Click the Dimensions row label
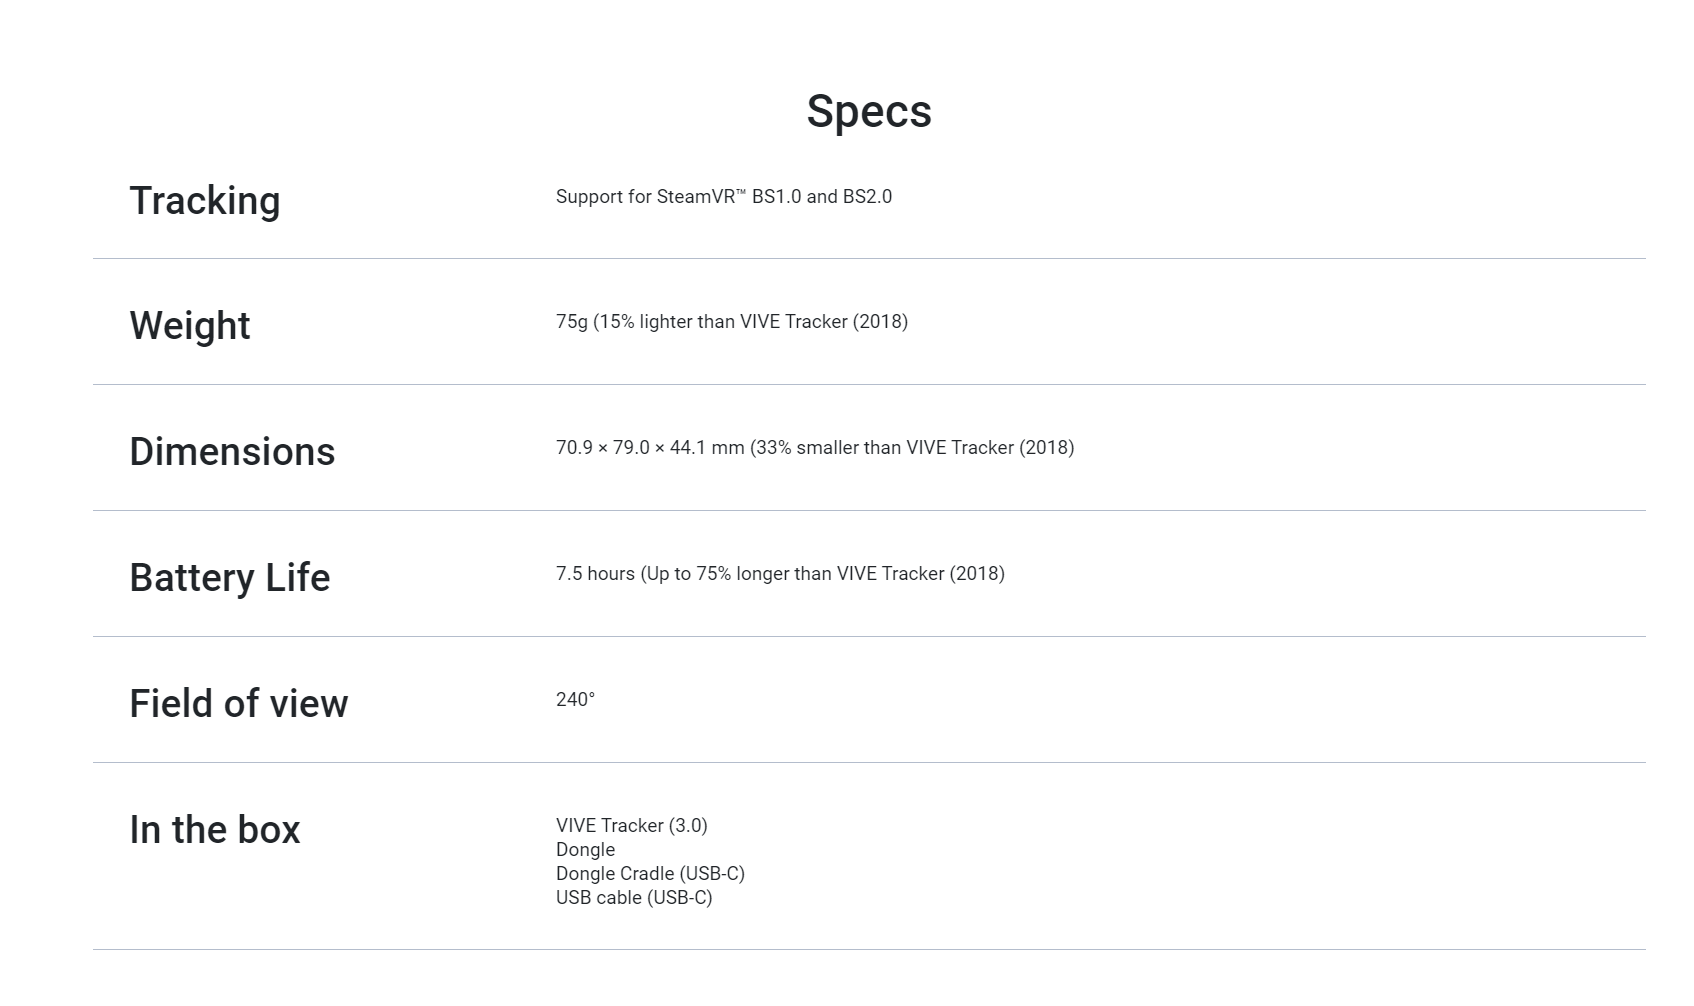This screenshot has height=1006, width=1694. point(232,452)
